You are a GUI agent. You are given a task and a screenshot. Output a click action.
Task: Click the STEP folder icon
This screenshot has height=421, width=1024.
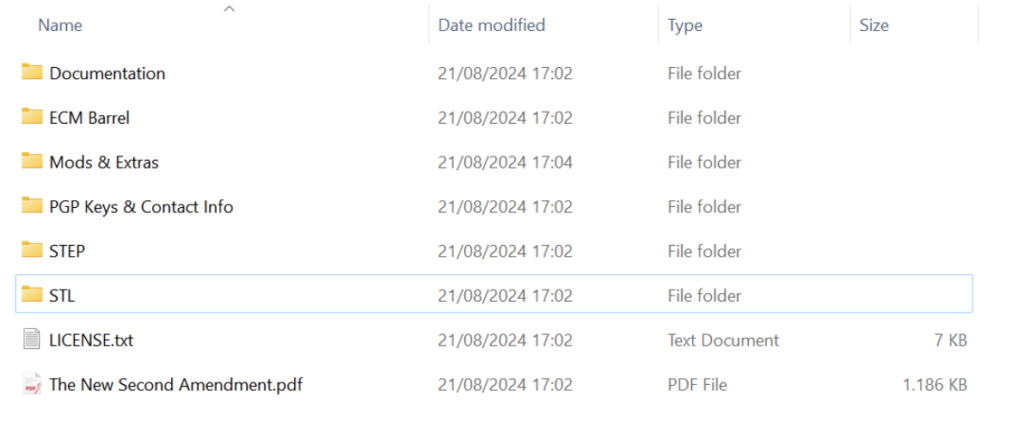[32, 250]
